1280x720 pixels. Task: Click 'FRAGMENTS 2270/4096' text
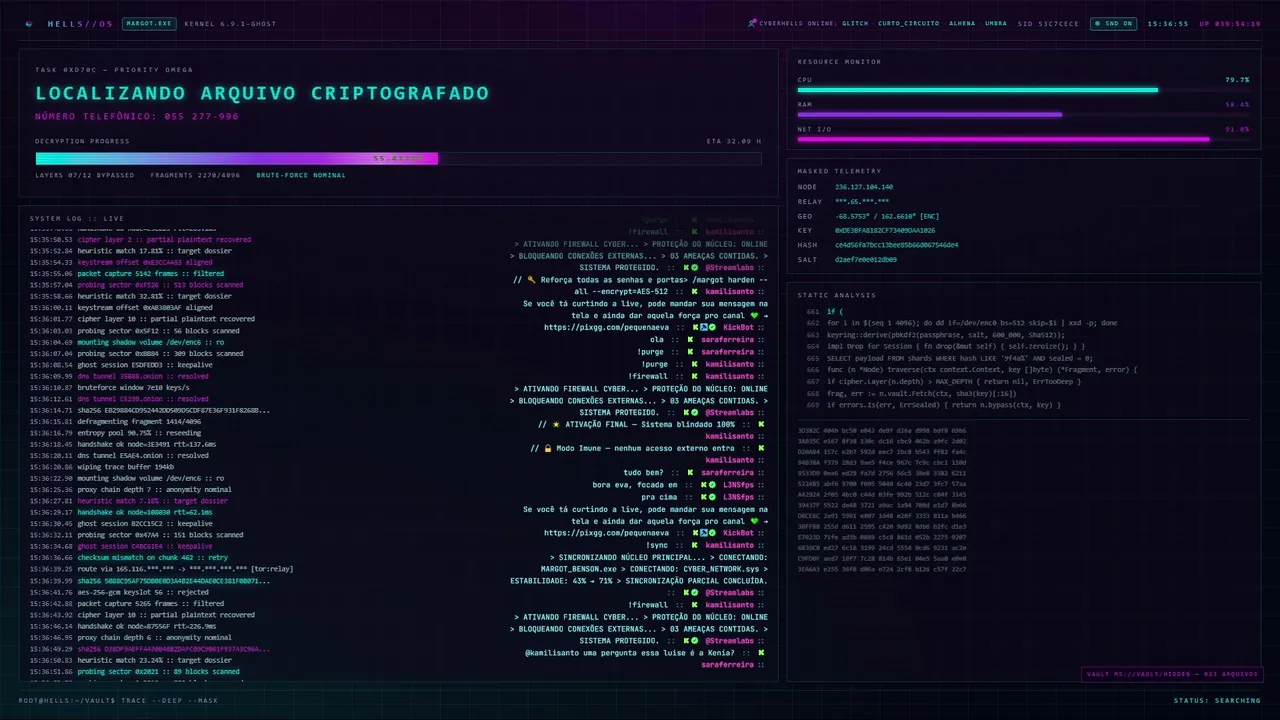click(195, 175)
